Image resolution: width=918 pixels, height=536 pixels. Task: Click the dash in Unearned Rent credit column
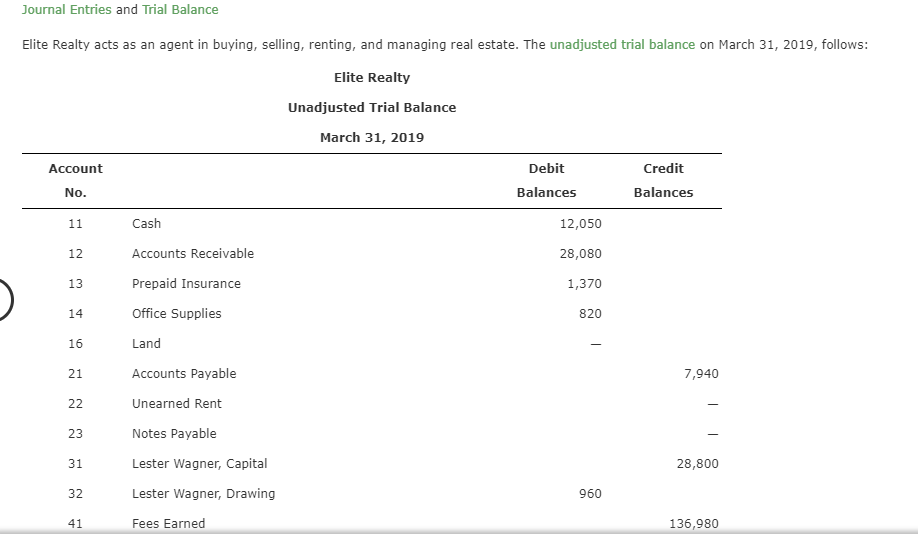(x=713, y=404)
